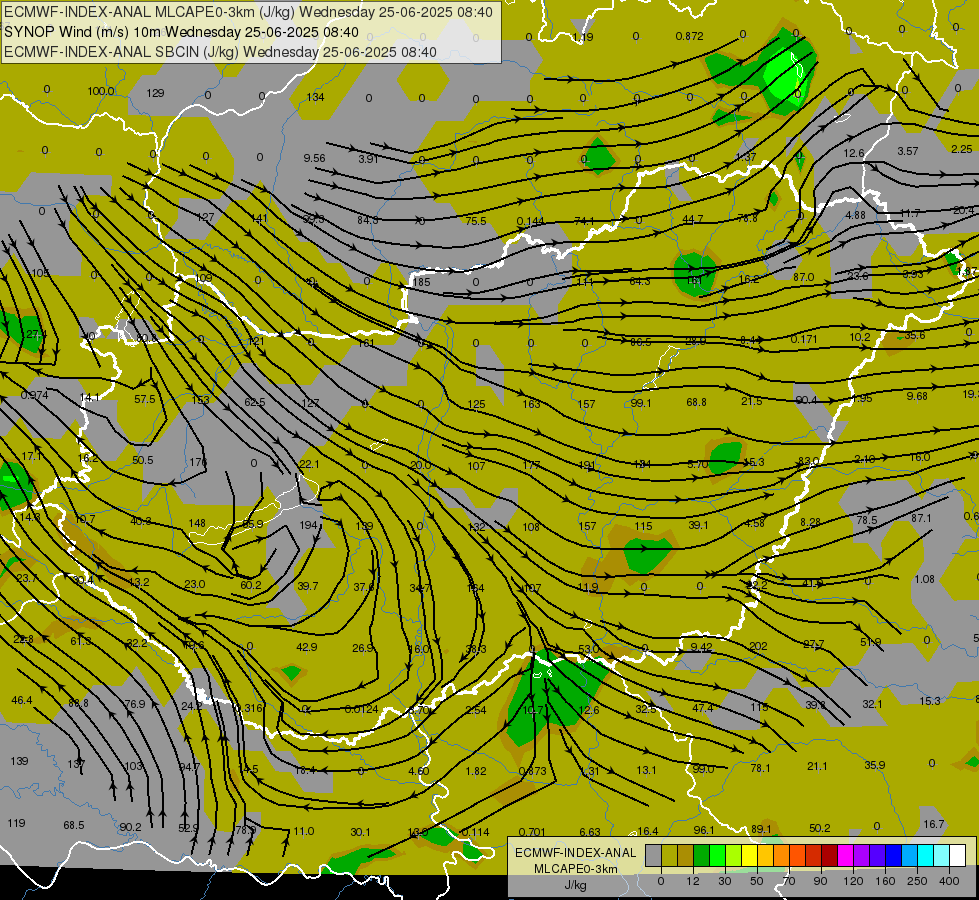Click the white swatch ending the legend
Viewport: 979px width, 900px height.
coord(958,855)
